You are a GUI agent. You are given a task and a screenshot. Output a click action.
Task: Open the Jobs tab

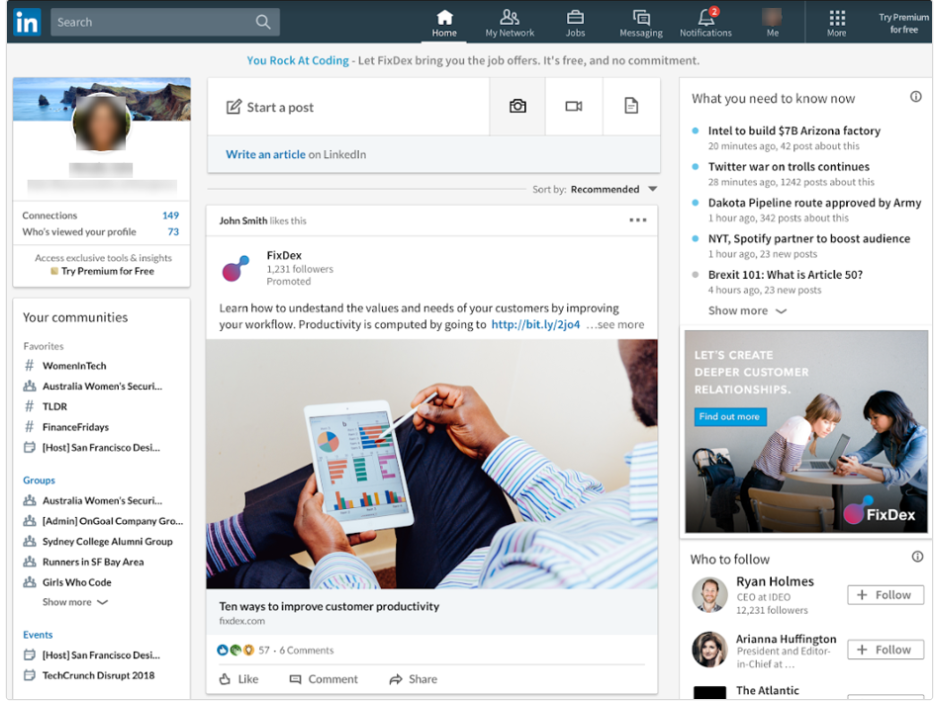(x=575, y=23)
